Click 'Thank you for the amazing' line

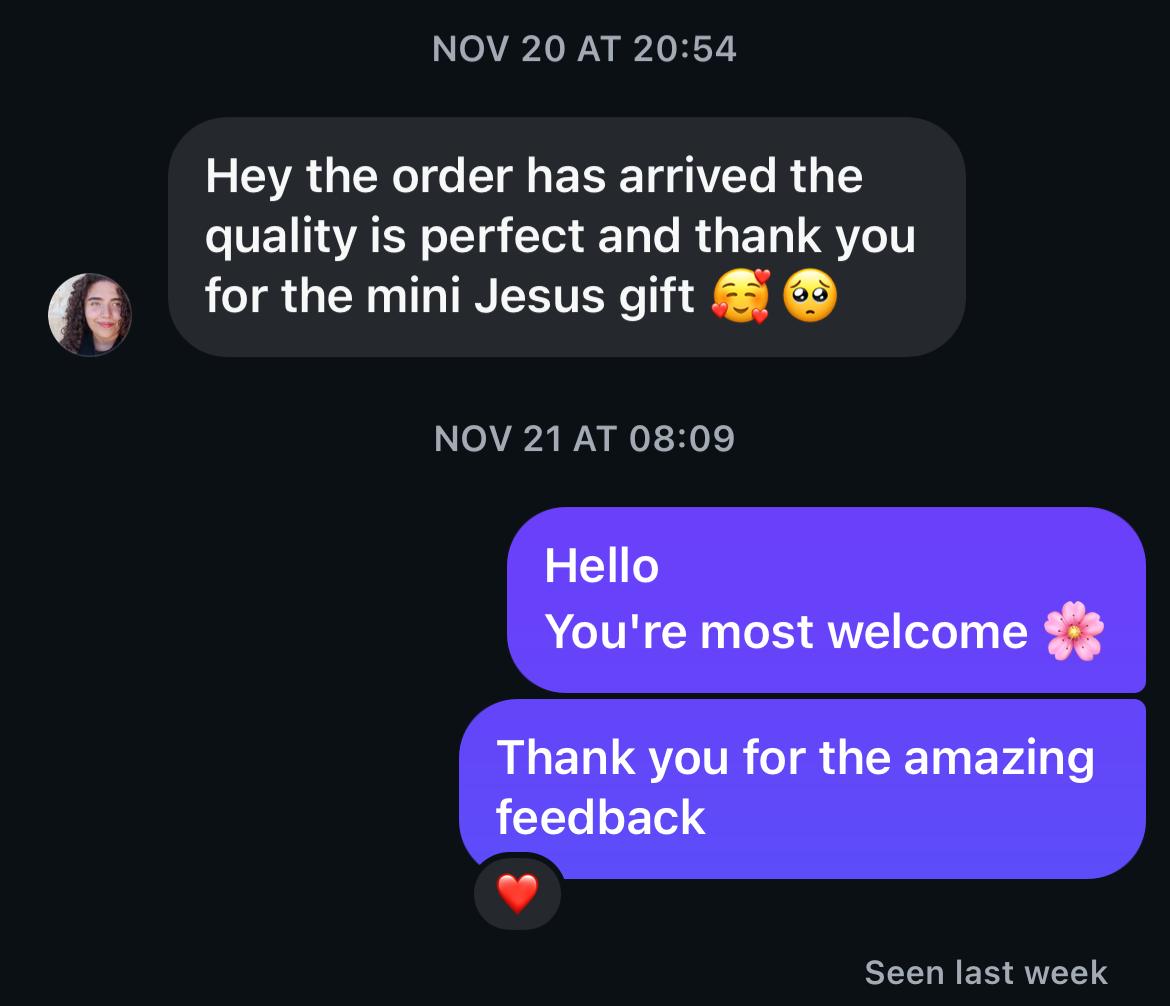795,759
